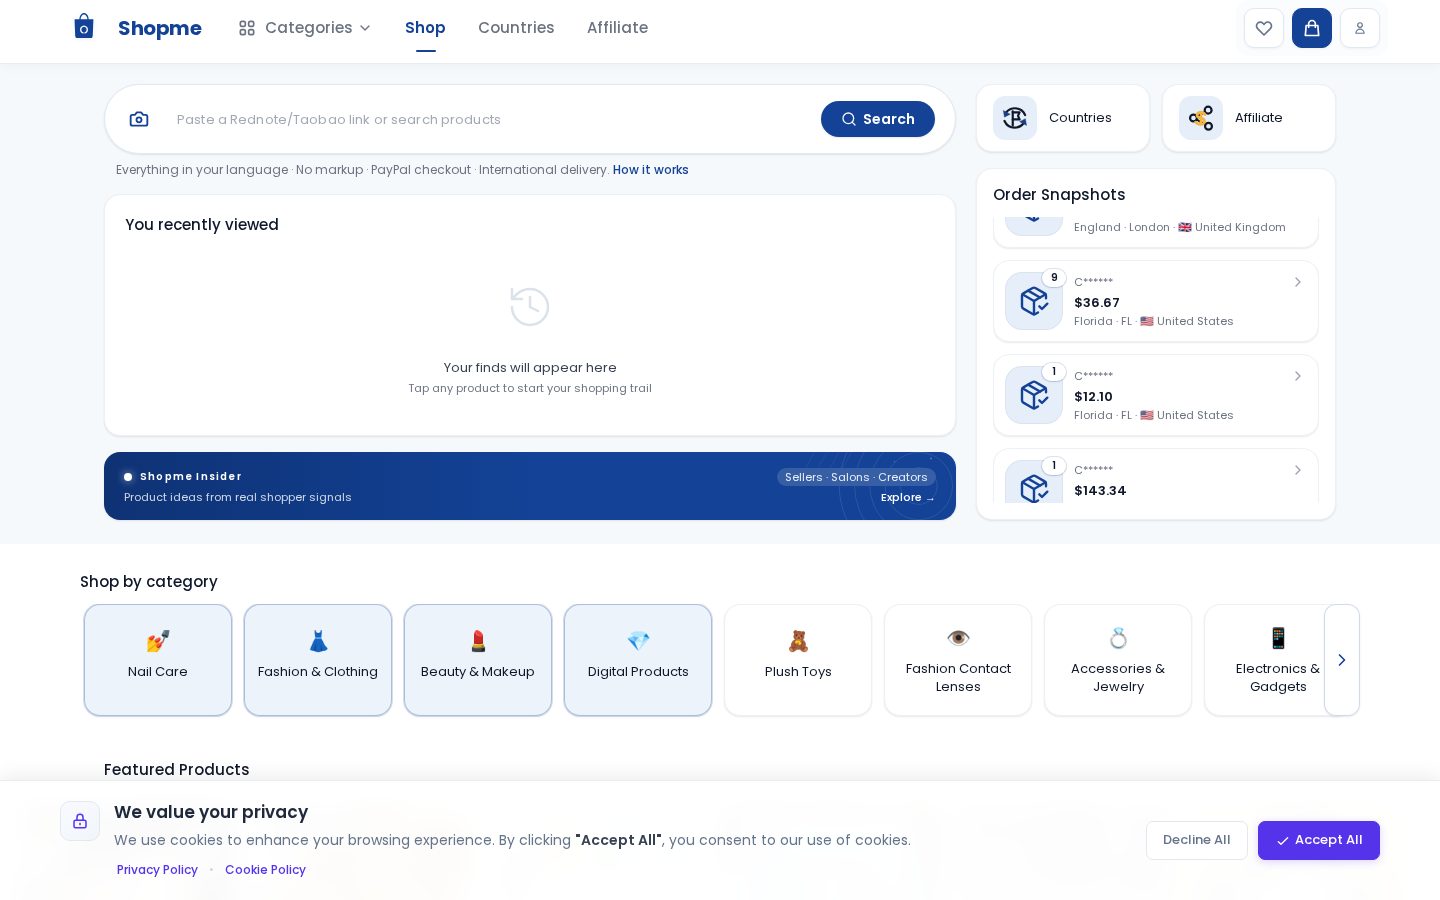Click the lipstick emoji in Beauty & Makeup
Viewport: 1440px width, 900px height.
click(x=478, y=641)
